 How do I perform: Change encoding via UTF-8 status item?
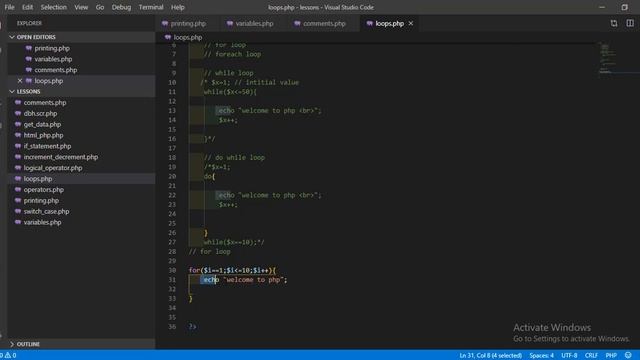(x=569, y=356)
